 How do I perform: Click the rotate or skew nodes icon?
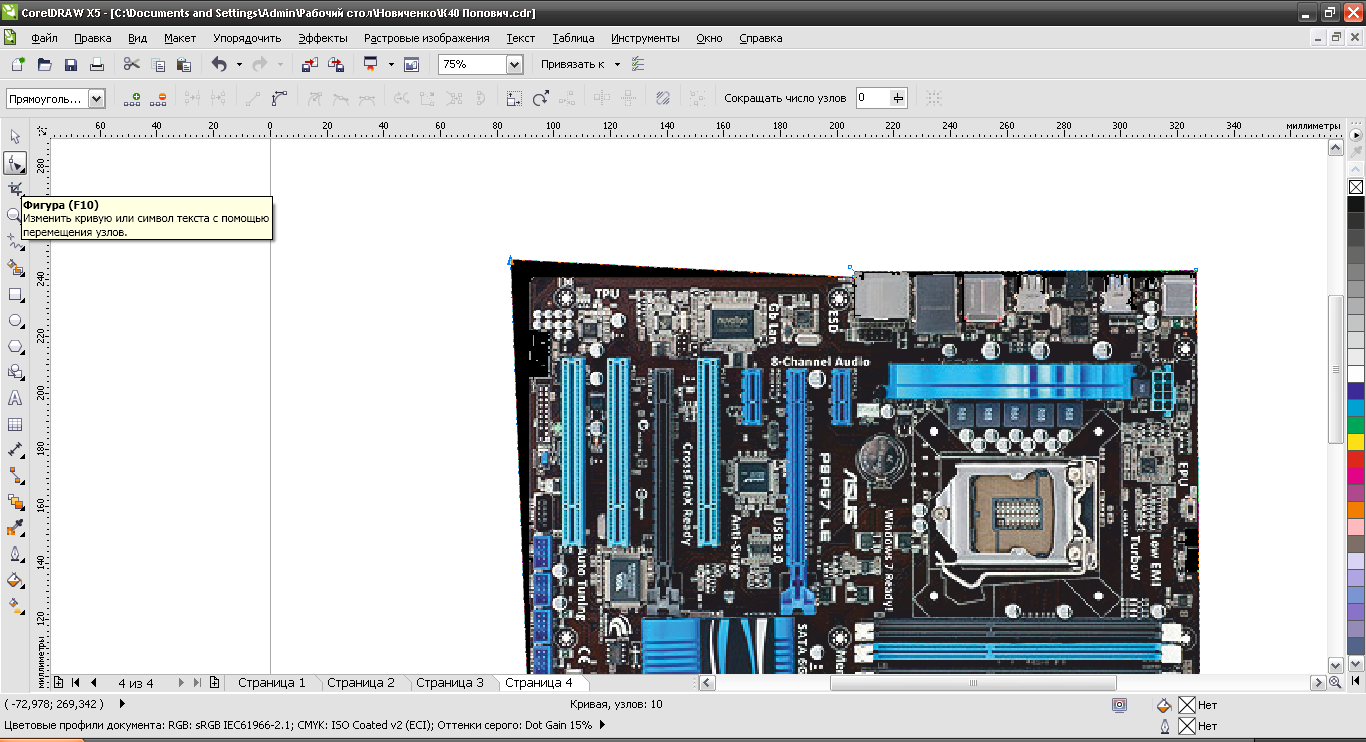(x=541, y=98)
